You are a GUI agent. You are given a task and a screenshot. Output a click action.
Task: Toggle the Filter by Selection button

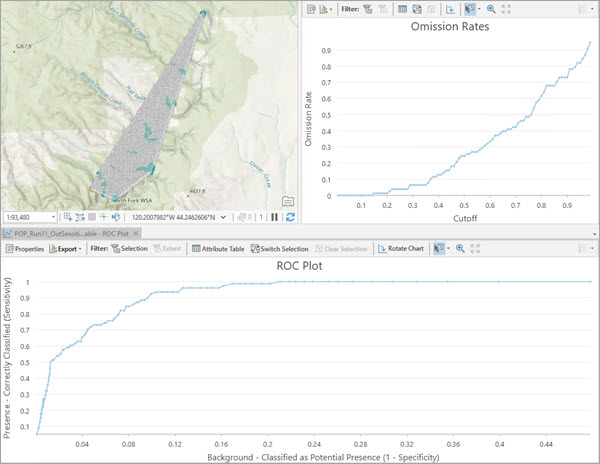(118, 248)
